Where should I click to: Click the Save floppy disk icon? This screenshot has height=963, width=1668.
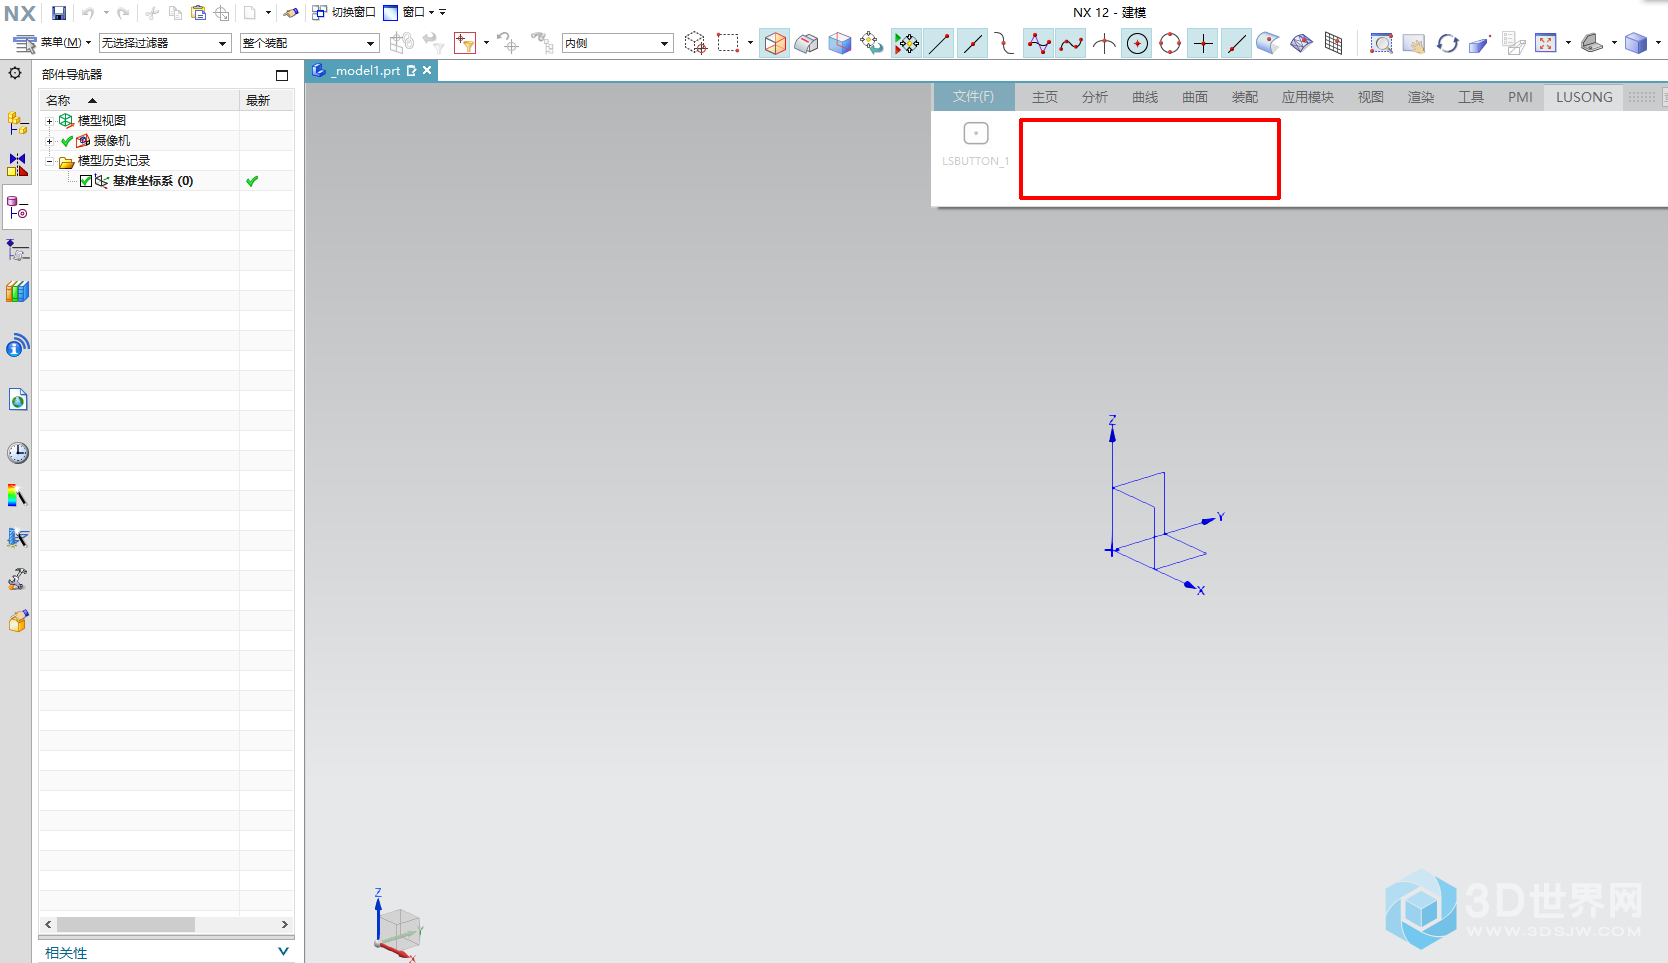click(59, 13)
